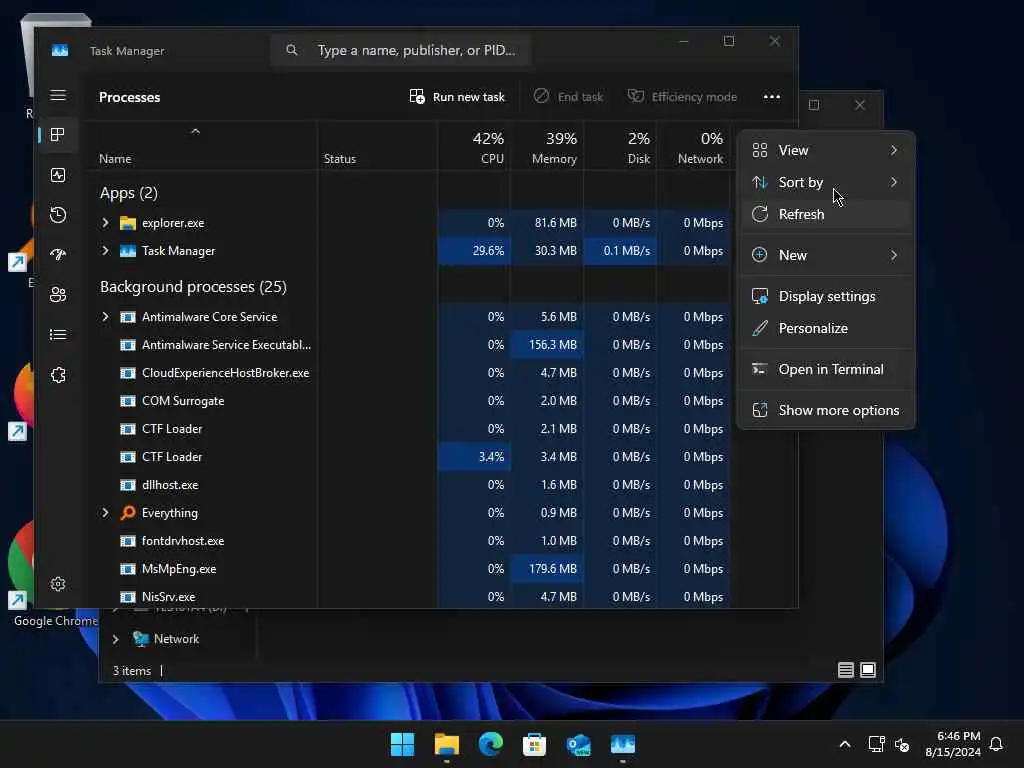Image resolution: width=1024 pixels, height=768 pixels.
Task: Open the Performance page icon in sidebar
Action: (x=58, y=175)
